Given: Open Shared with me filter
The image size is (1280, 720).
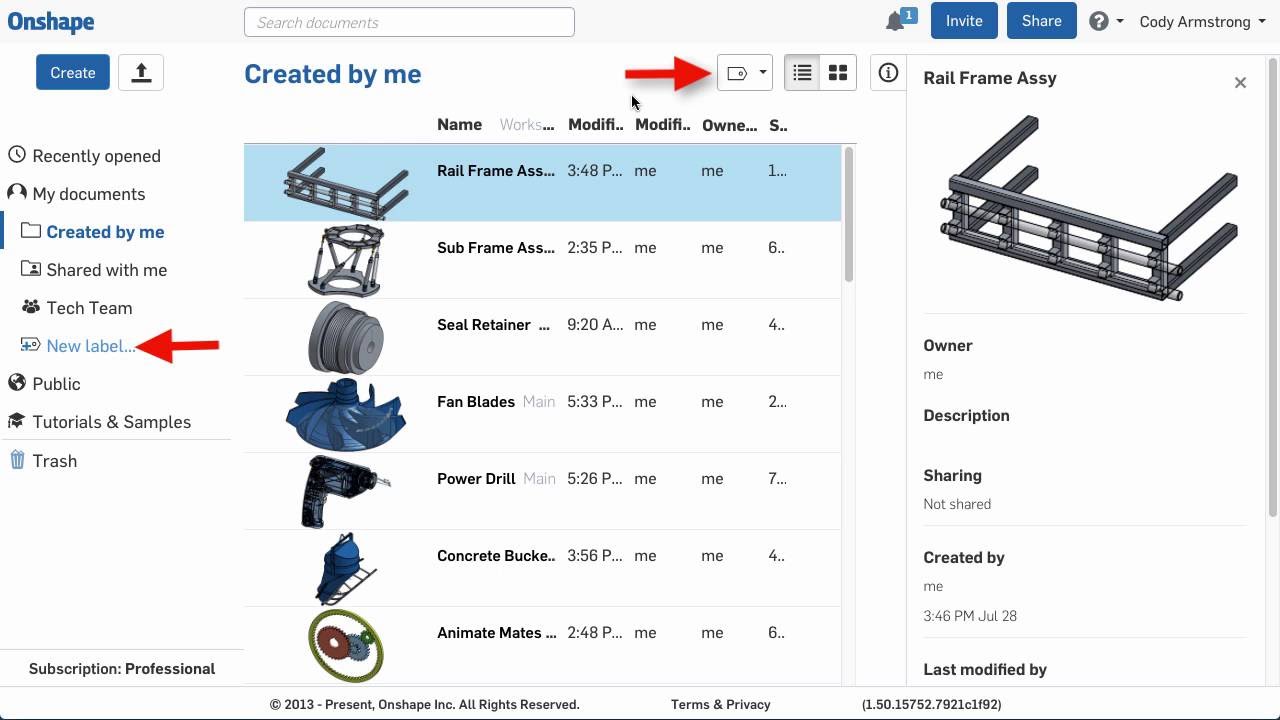Looking at the screenshot, I should [106, 270].
